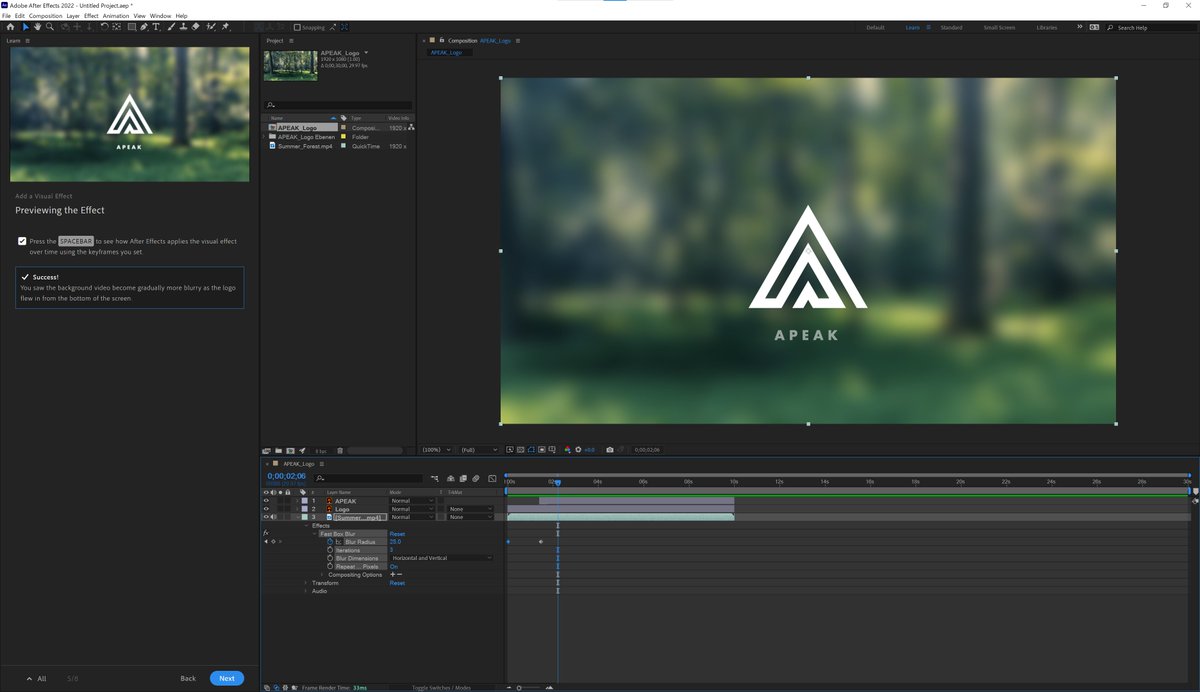Image resolution: width=1200 pixels, height=692 pixels.
Task: Open Blur Dimensions Horizontal and Vertical dropdown
Action: click(442, 558)
